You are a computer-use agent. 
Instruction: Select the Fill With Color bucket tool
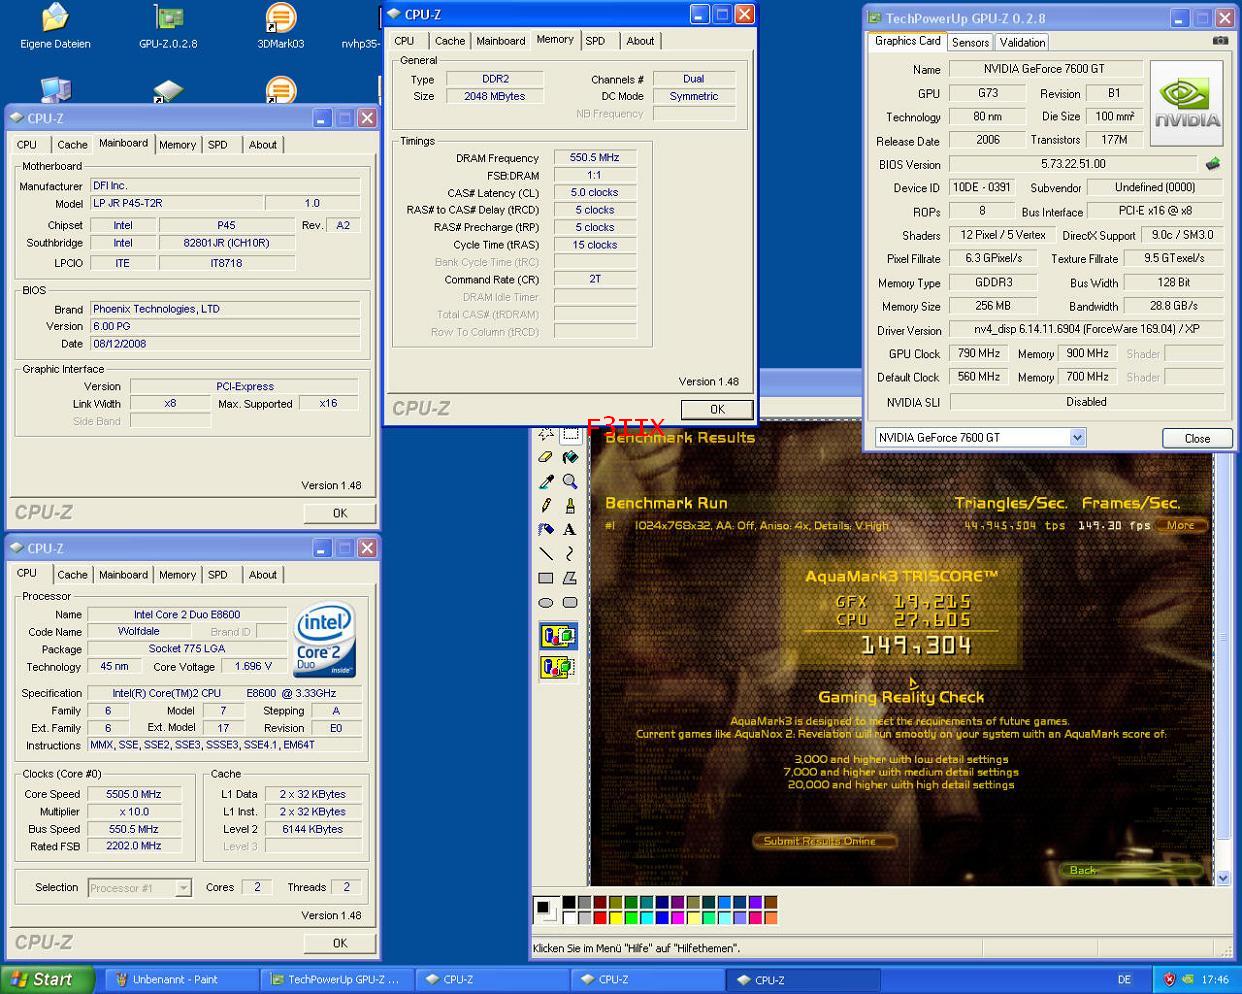coord(570,458)
